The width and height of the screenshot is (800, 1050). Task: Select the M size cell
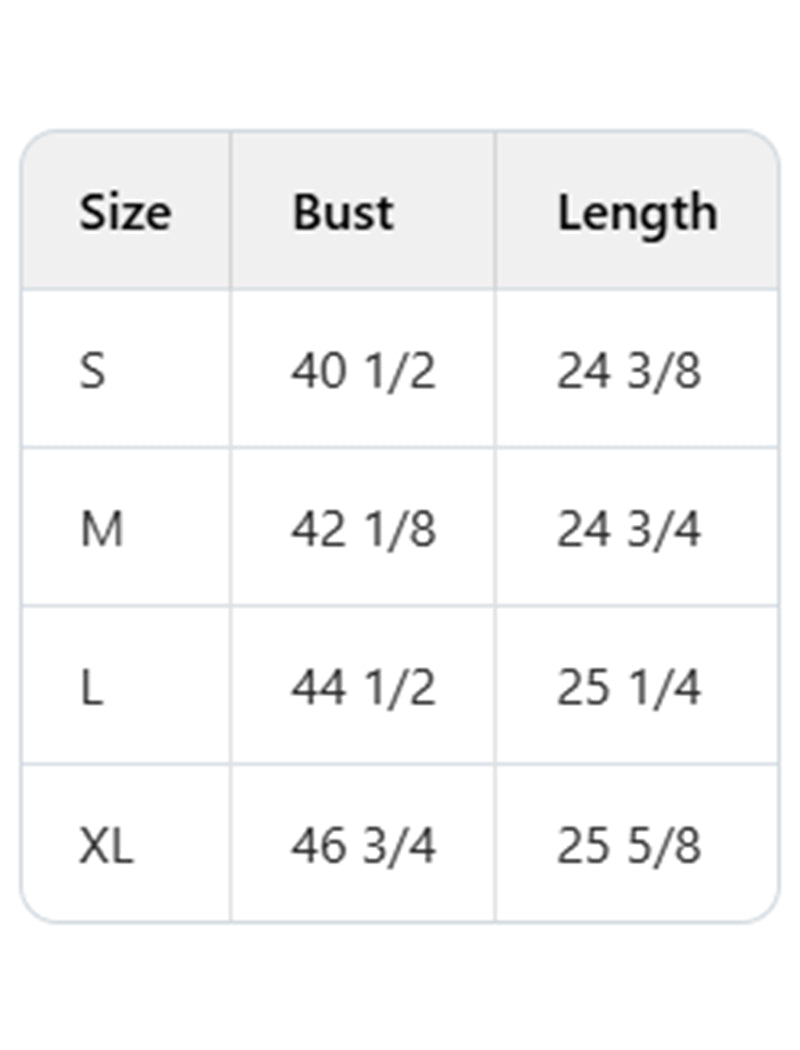[x=101, y=529]
